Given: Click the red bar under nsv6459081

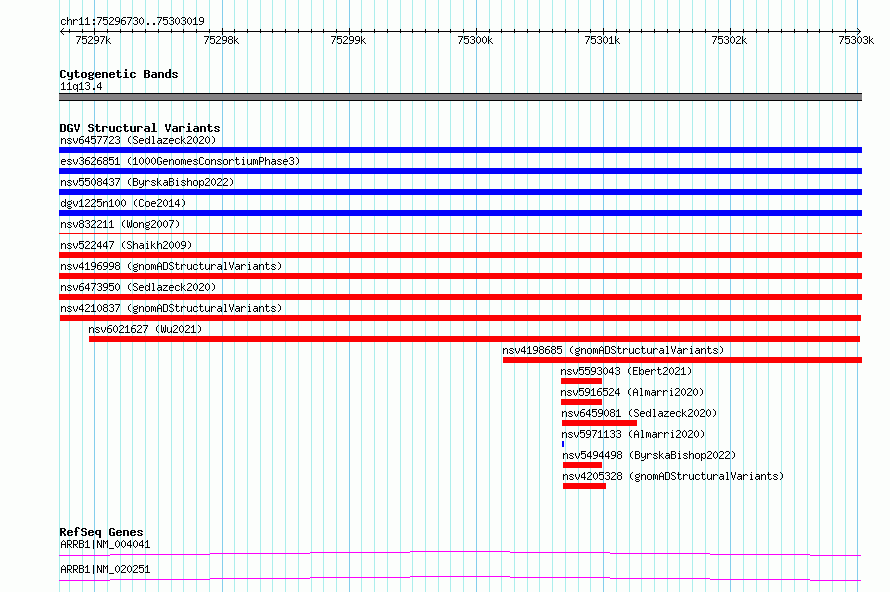Looking at the screenshot, I should tap(599, 423).
